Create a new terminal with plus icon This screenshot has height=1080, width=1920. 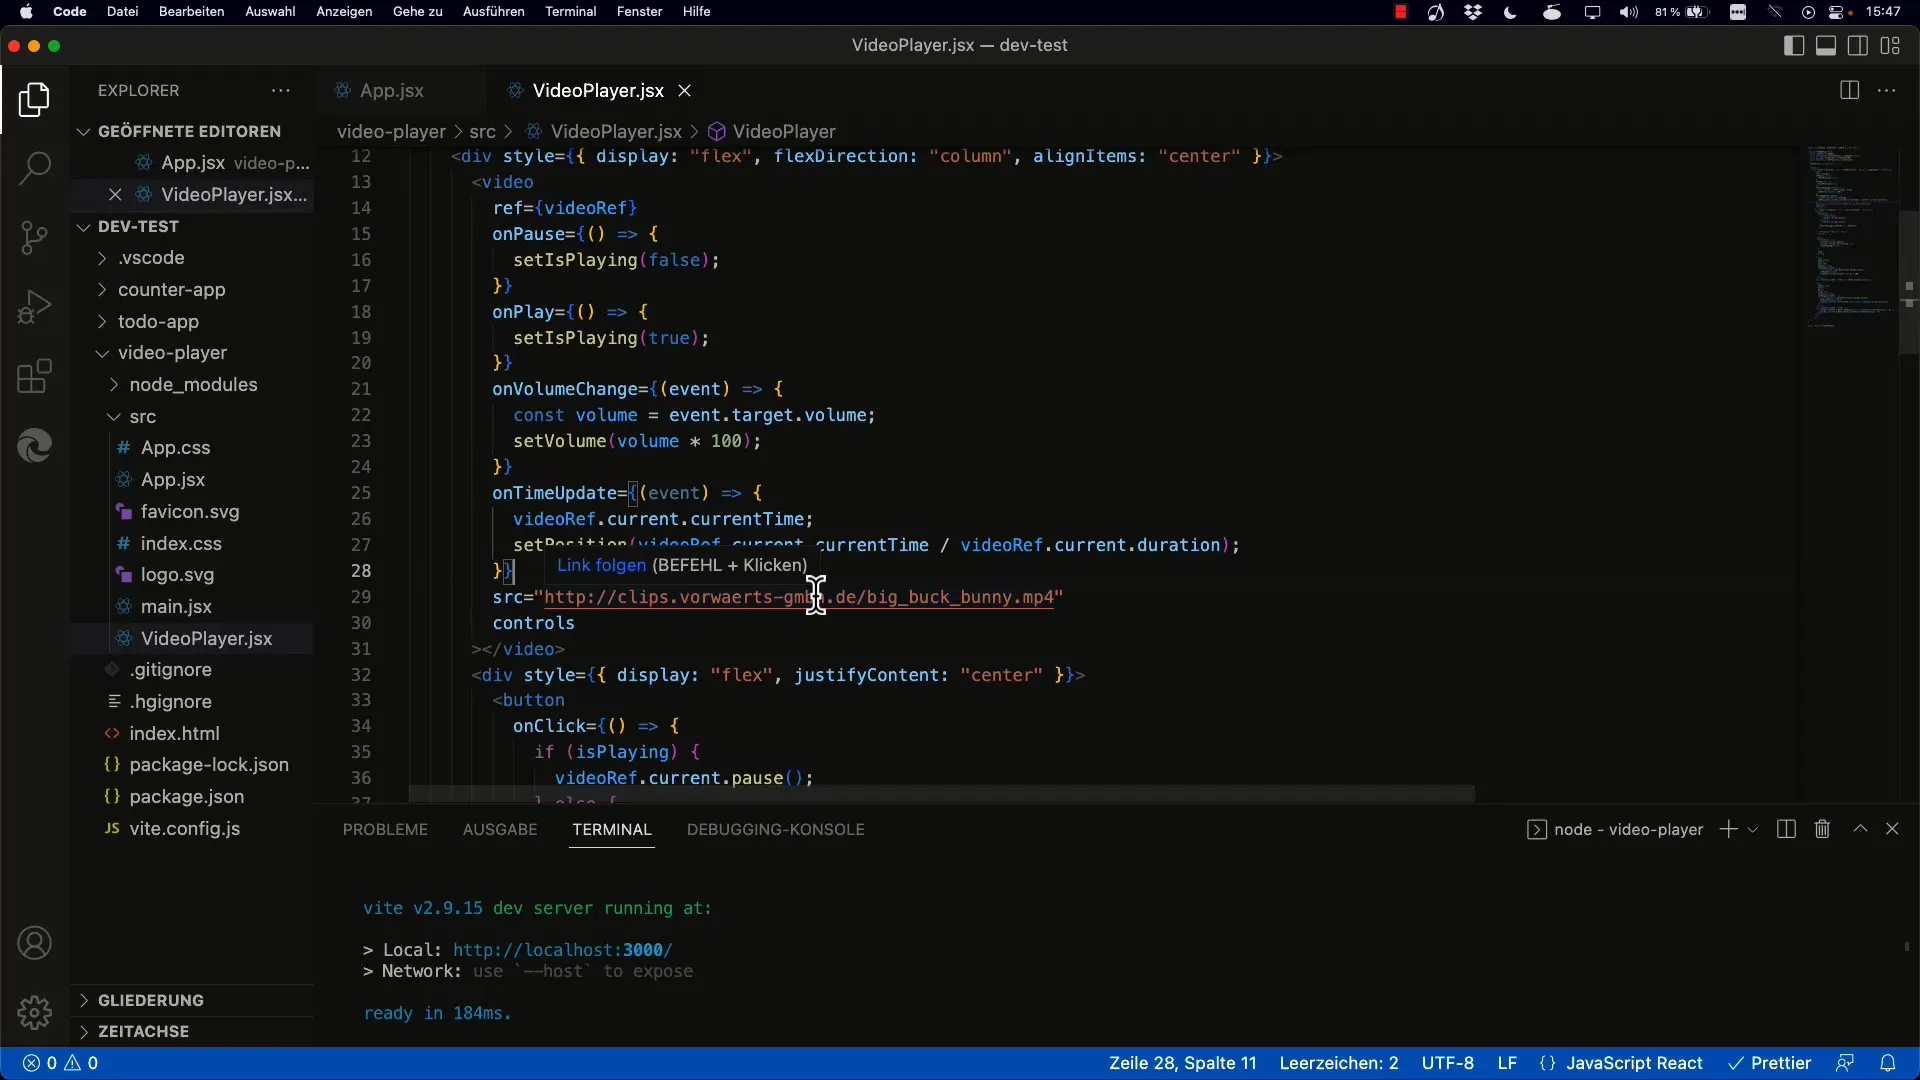[1728, 829]
